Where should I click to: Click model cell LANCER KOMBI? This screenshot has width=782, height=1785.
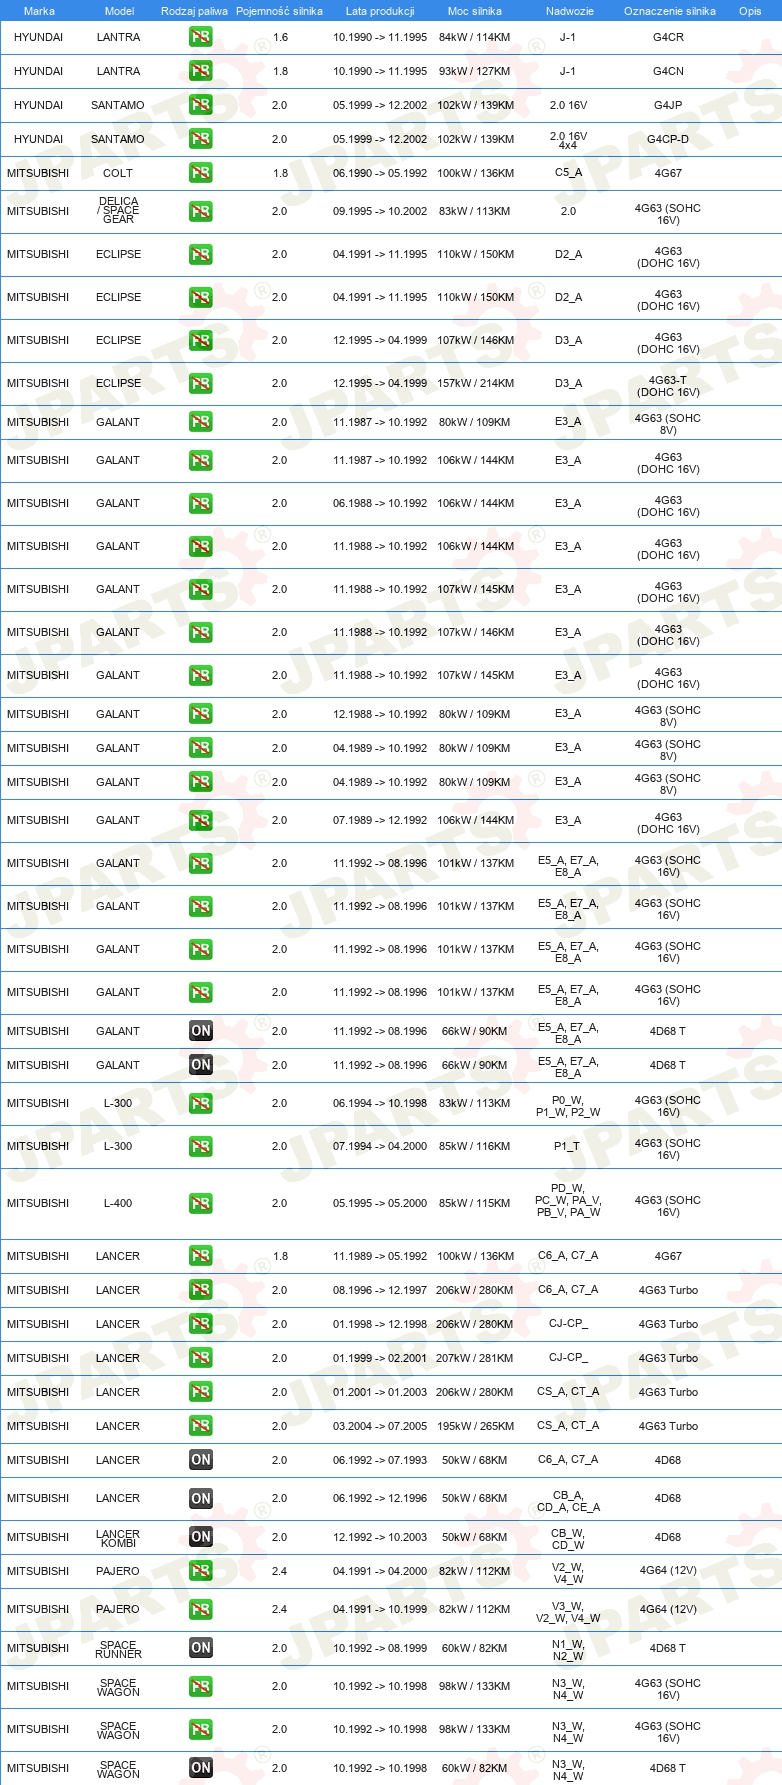pyautogui.click(x=118, y=1538)
